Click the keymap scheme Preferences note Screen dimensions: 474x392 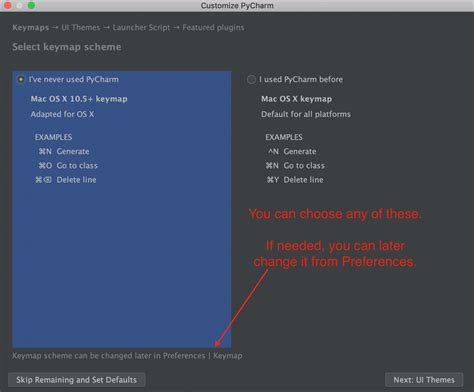coord(127,356)
